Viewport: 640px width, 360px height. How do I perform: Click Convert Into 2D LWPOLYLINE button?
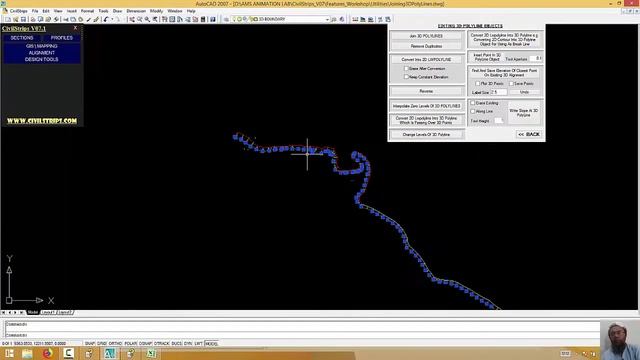click(x=426, y=59)
